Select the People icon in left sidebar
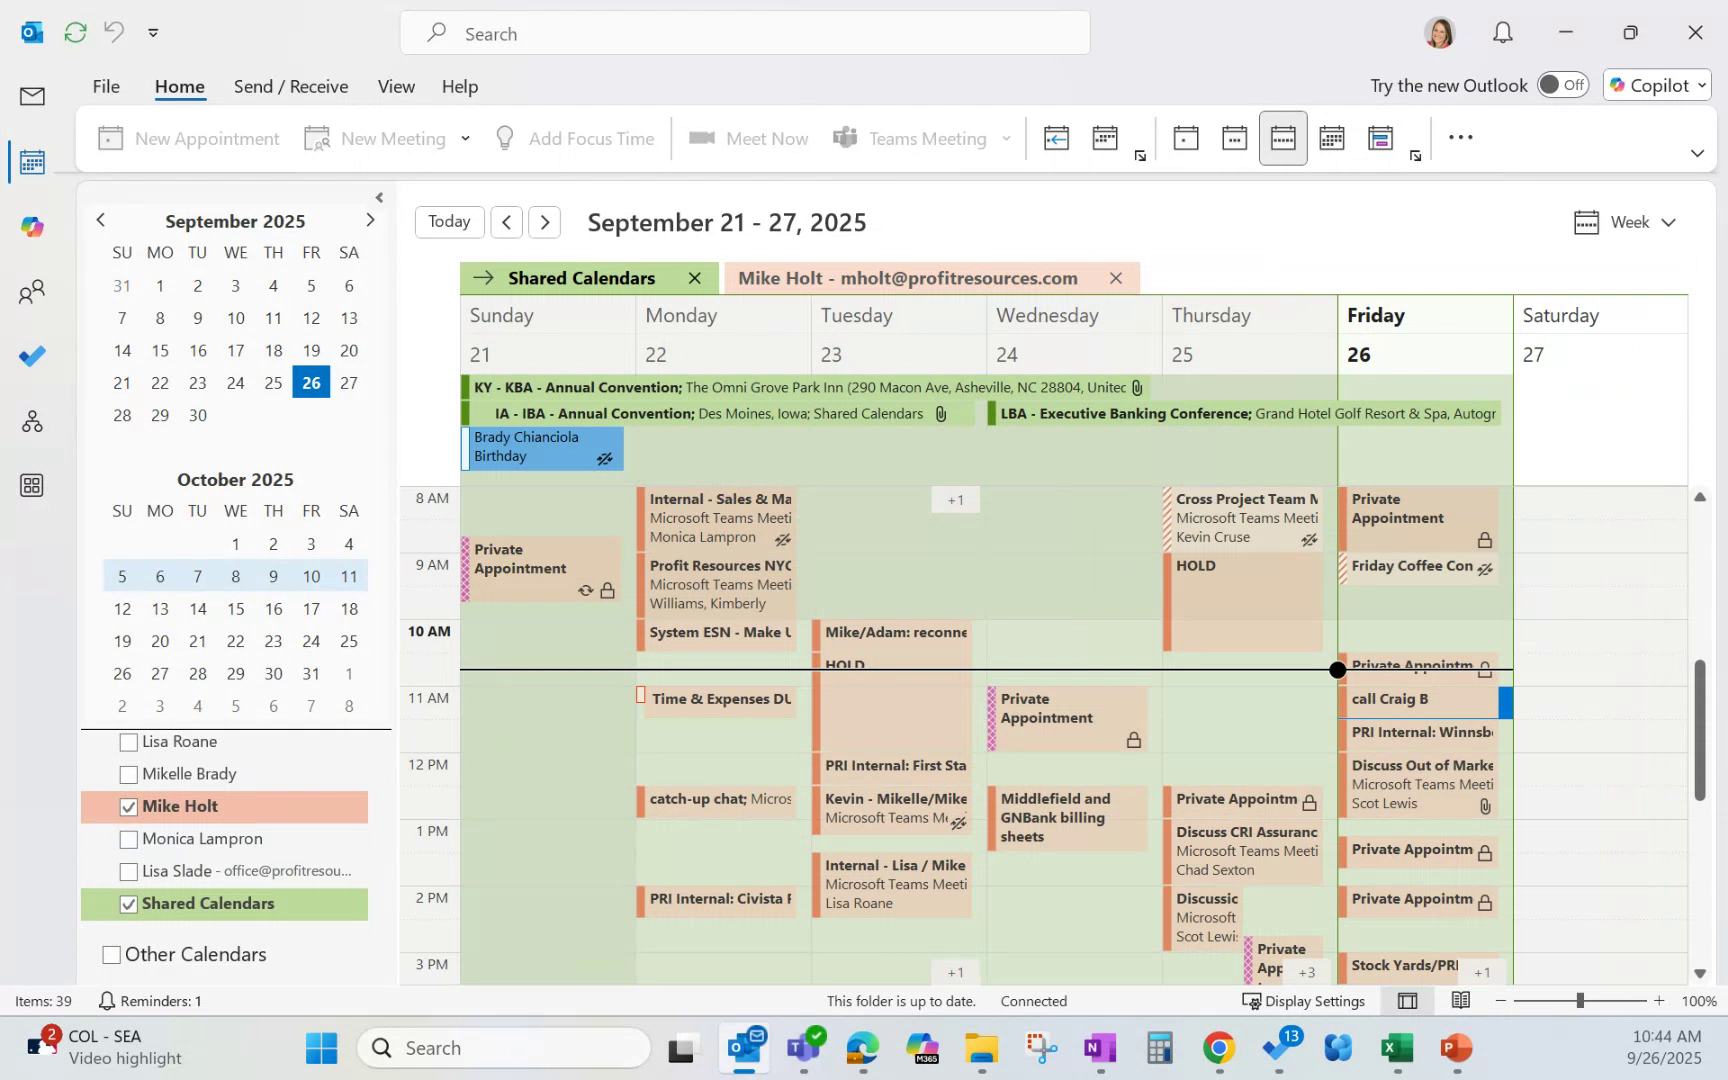Image resolution: width=1728 pixels, height=1080 pixels. [x=31, y=291]
